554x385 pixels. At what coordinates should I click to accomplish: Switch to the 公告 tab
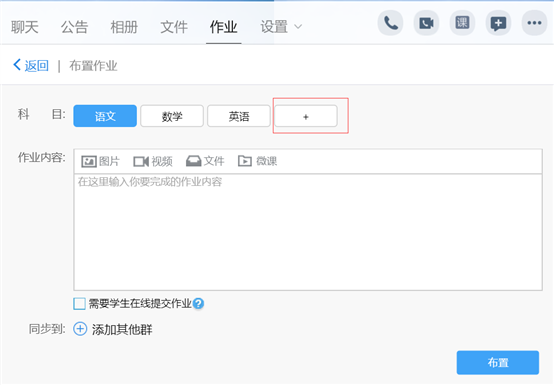74,27
